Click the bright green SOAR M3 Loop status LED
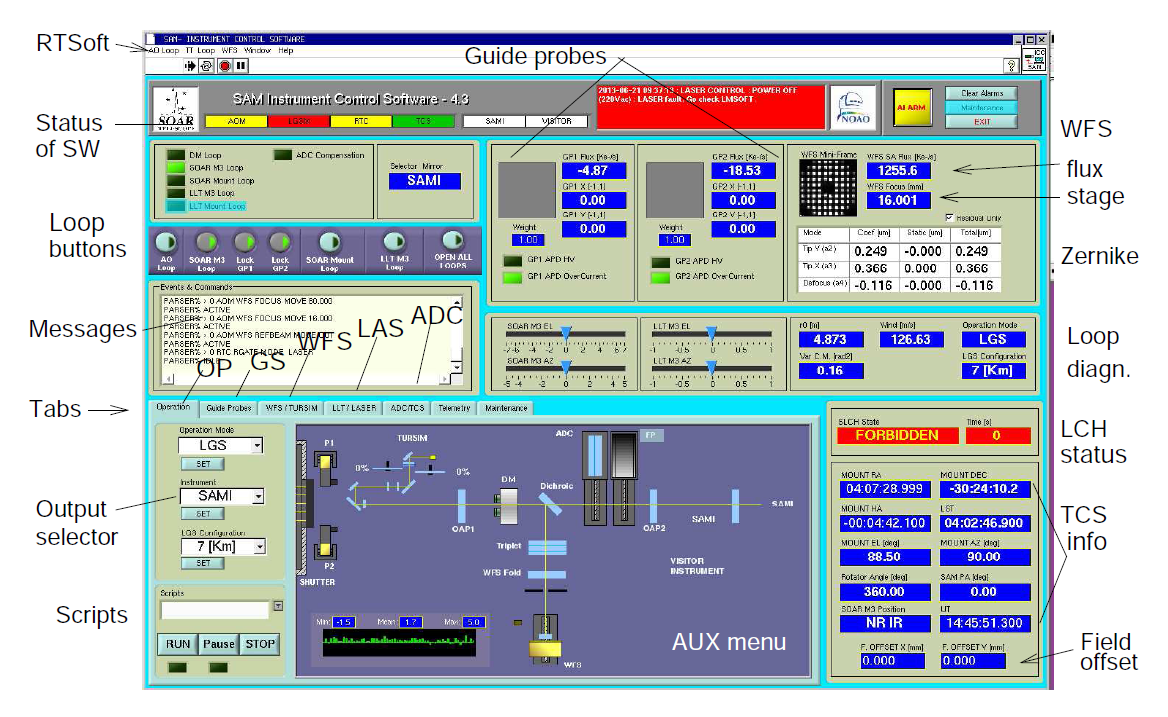 point(176,168)
